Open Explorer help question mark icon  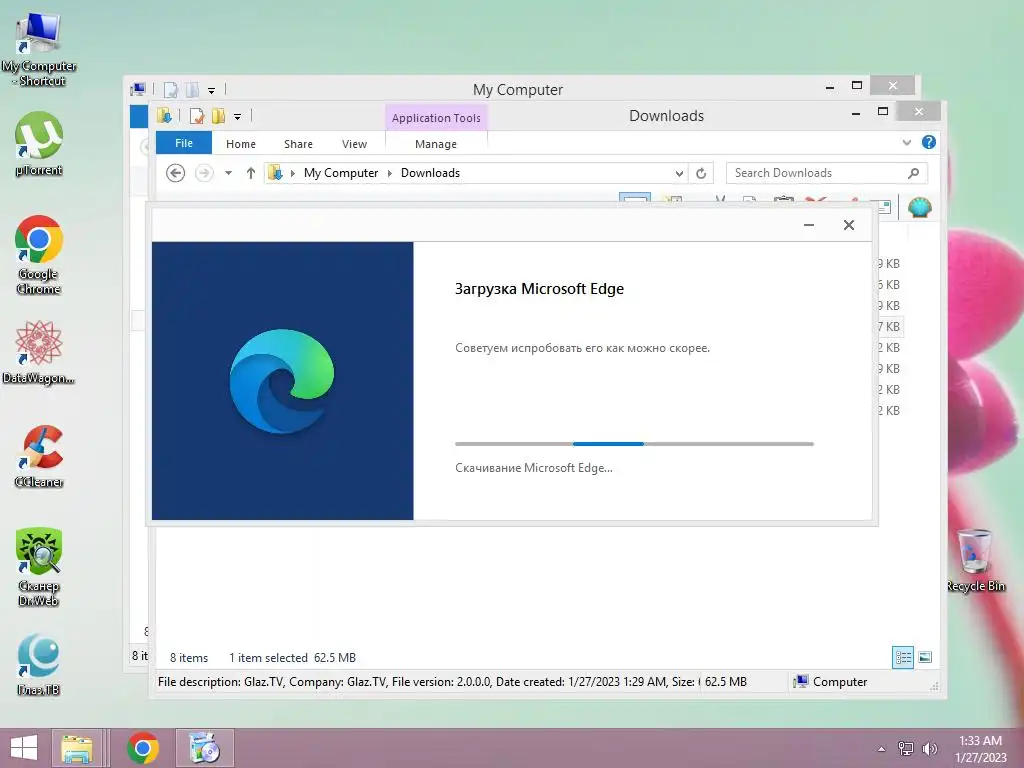point(929,142)
